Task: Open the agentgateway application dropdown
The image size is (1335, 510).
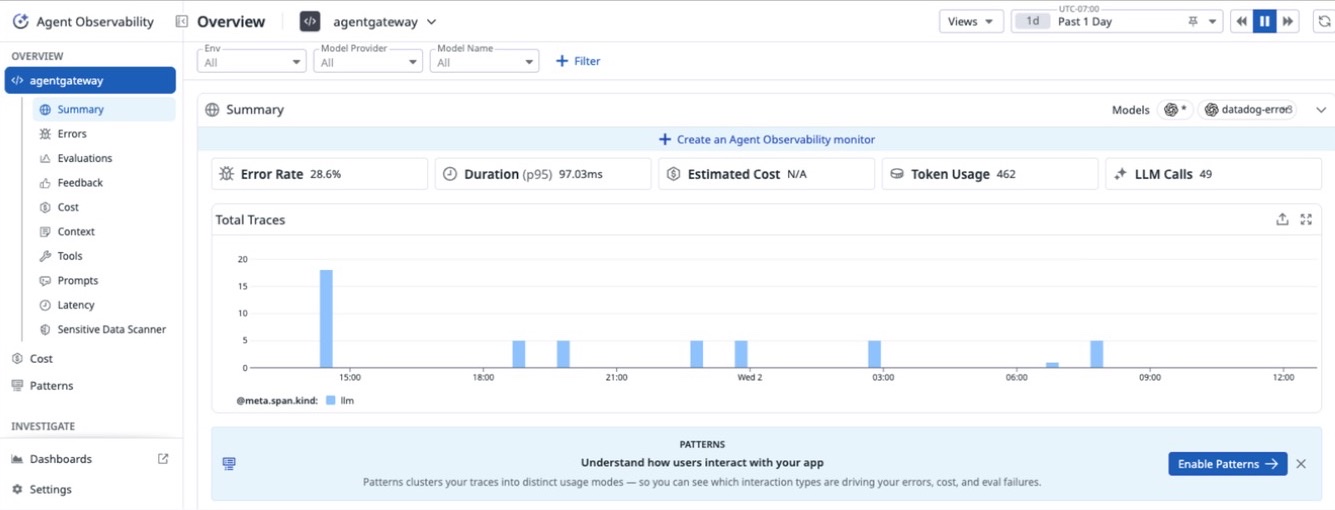Action: point(385,21)
